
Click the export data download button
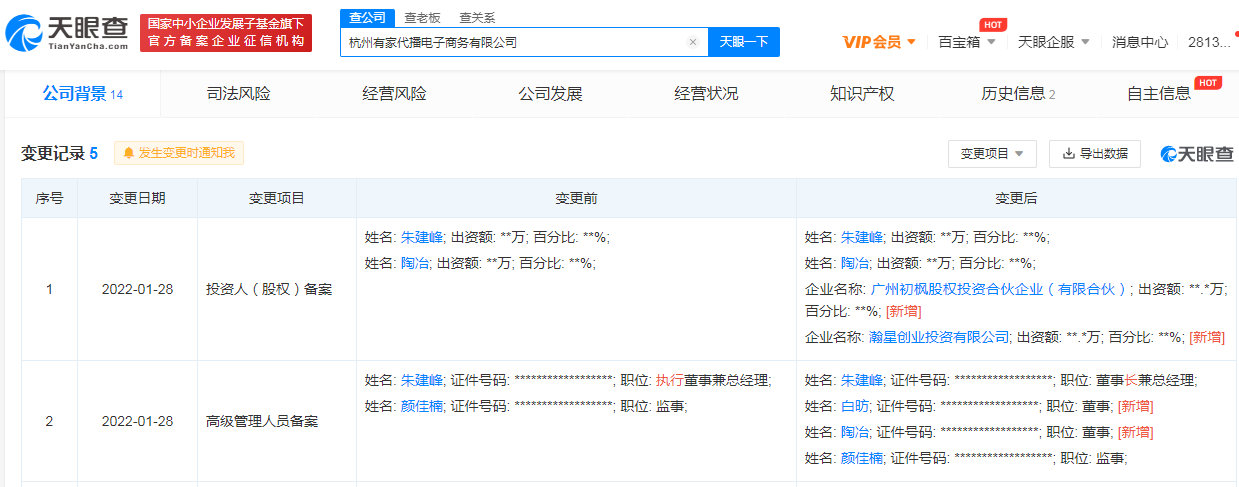(1094, 154)
